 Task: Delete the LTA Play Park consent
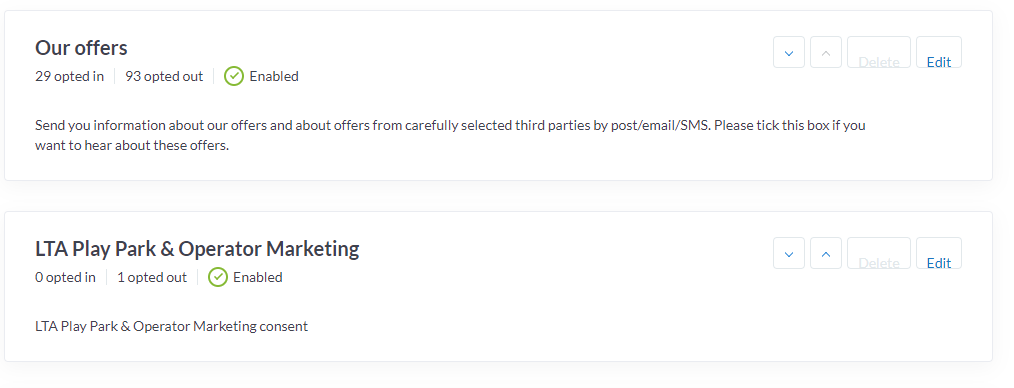879,253
